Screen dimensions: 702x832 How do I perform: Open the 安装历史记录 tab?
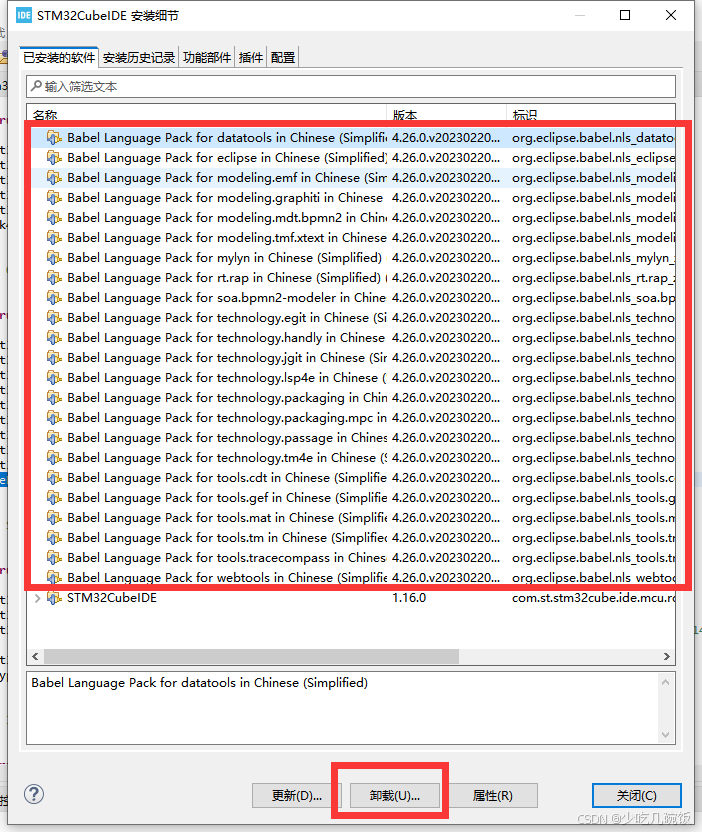tap(139, 57)
